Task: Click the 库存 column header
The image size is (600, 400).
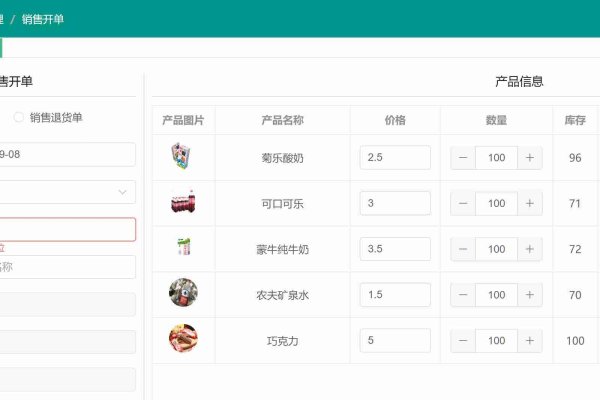Action: [575, 120]
